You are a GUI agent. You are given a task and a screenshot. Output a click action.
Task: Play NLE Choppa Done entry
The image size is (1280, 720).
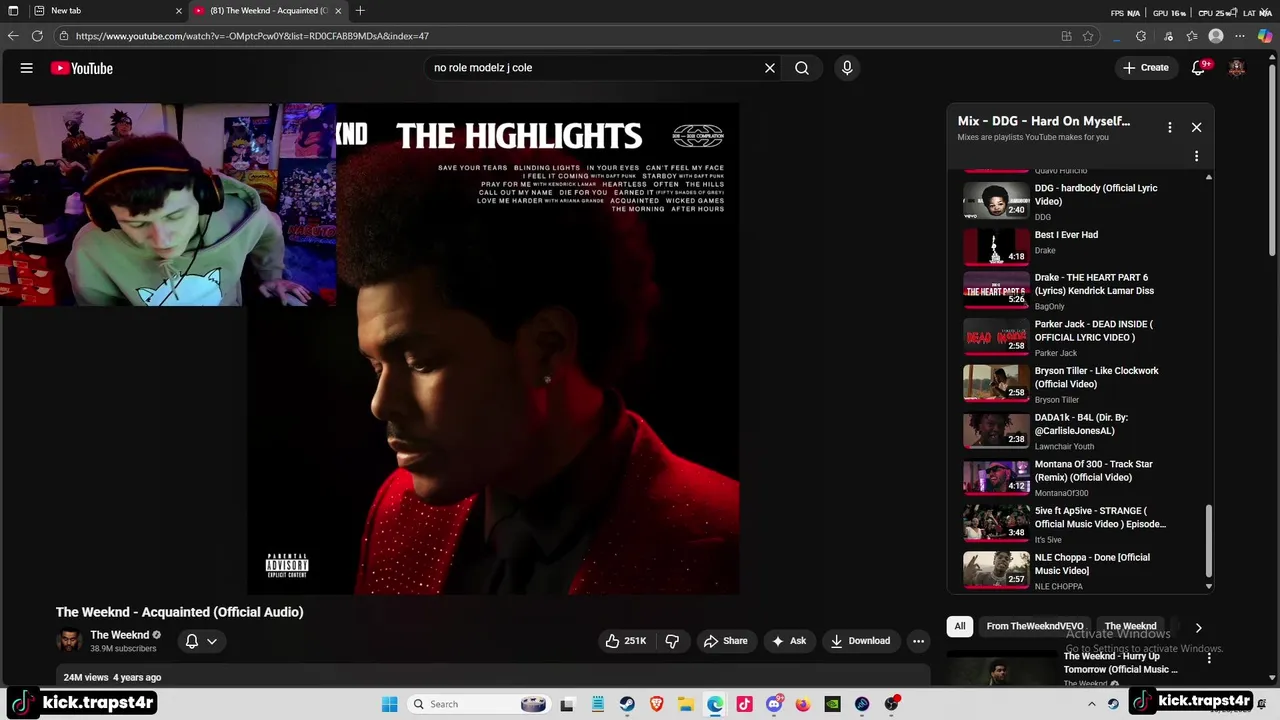1080,571
